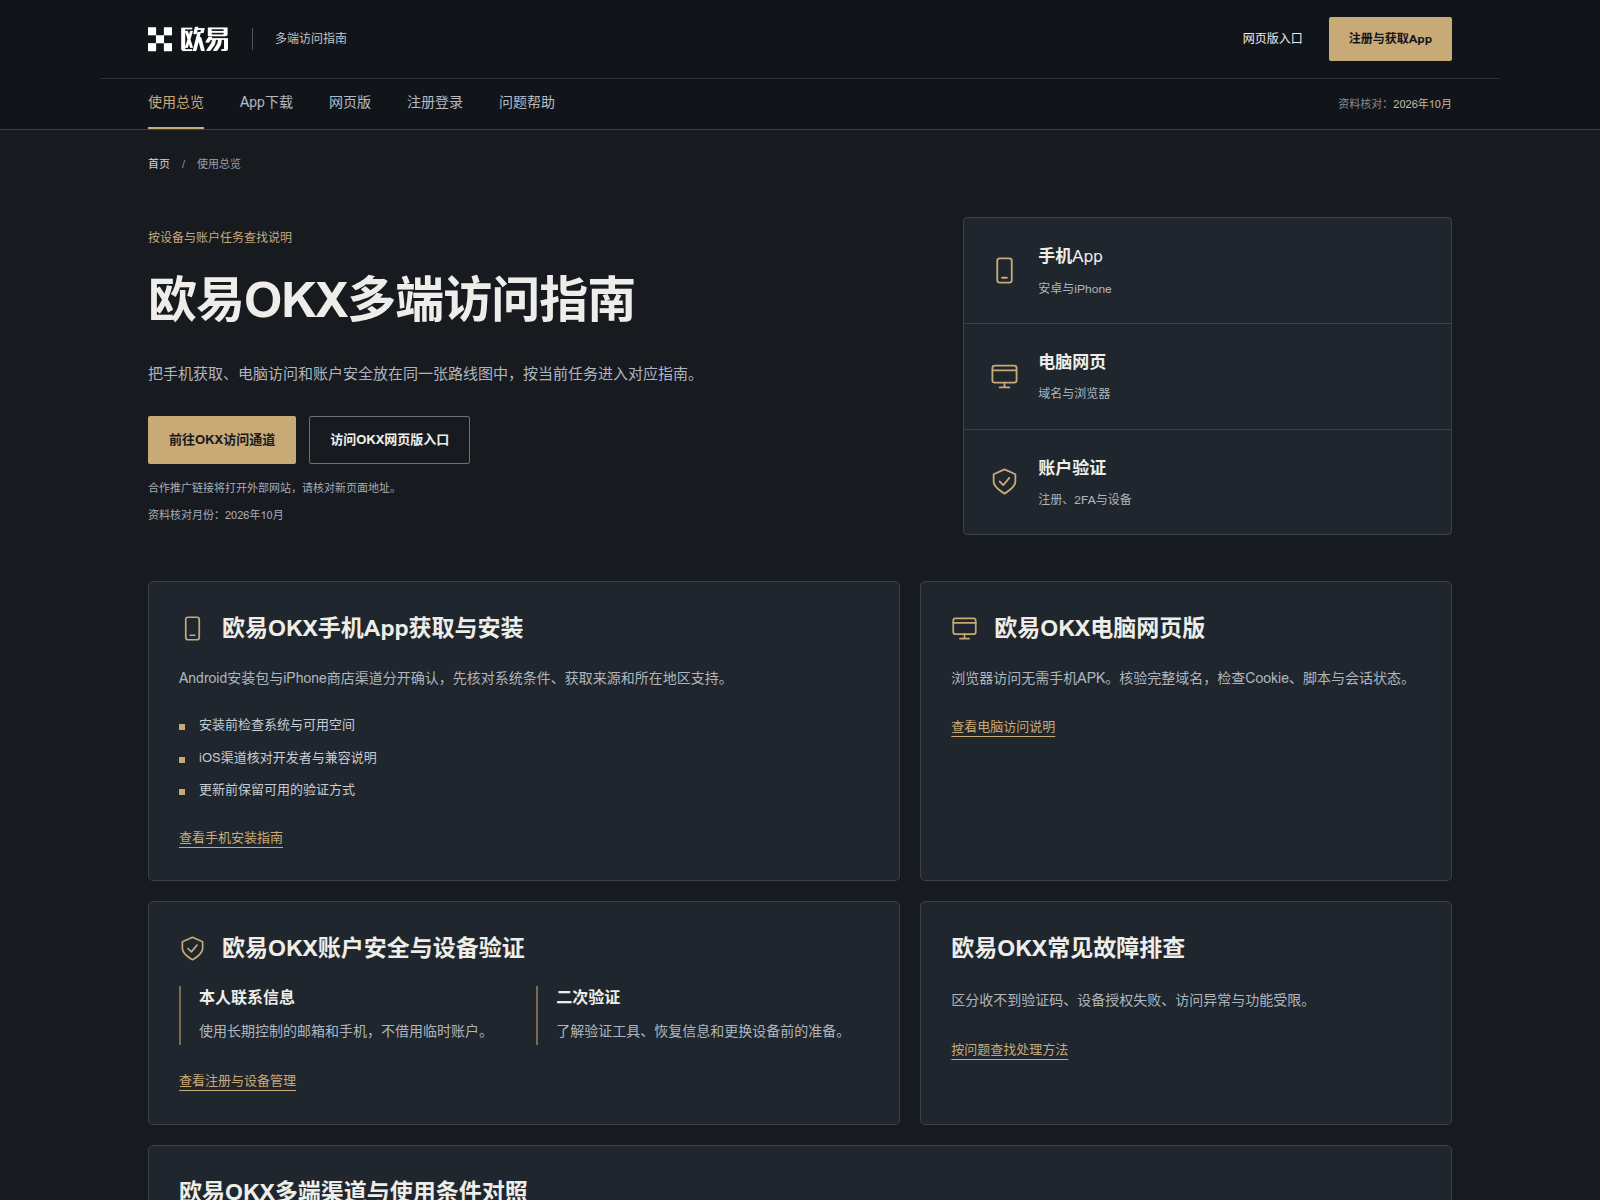
Task: Click the 合作推广链接将打开外部网站 notice
Action: (274, 488)
